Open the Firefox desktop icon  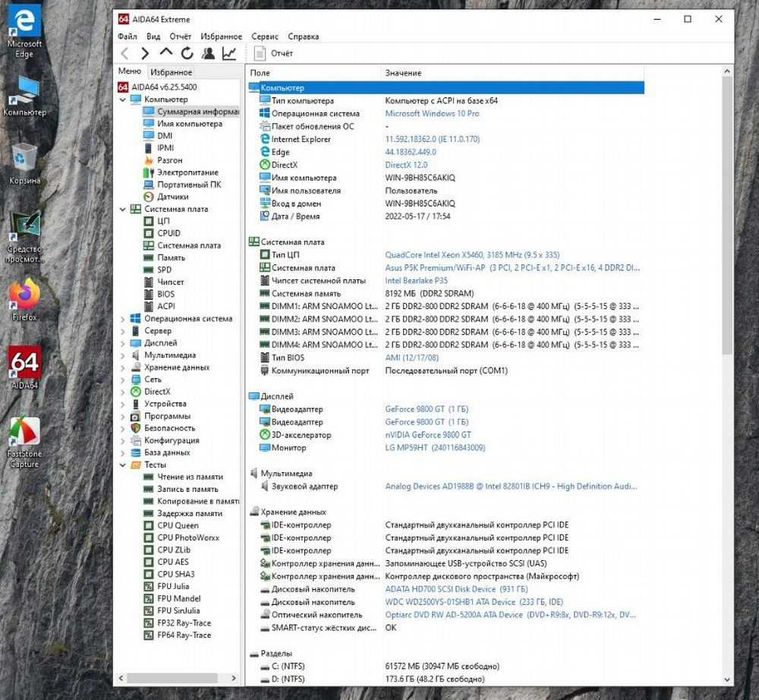point(24,300)
